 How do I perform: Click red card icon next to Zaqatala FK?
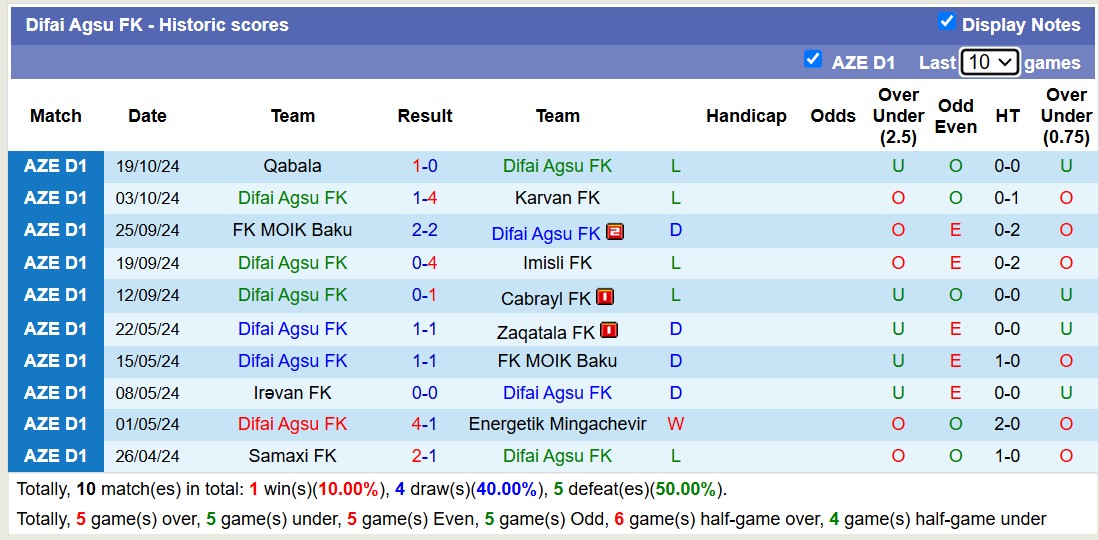pos(609,330)
